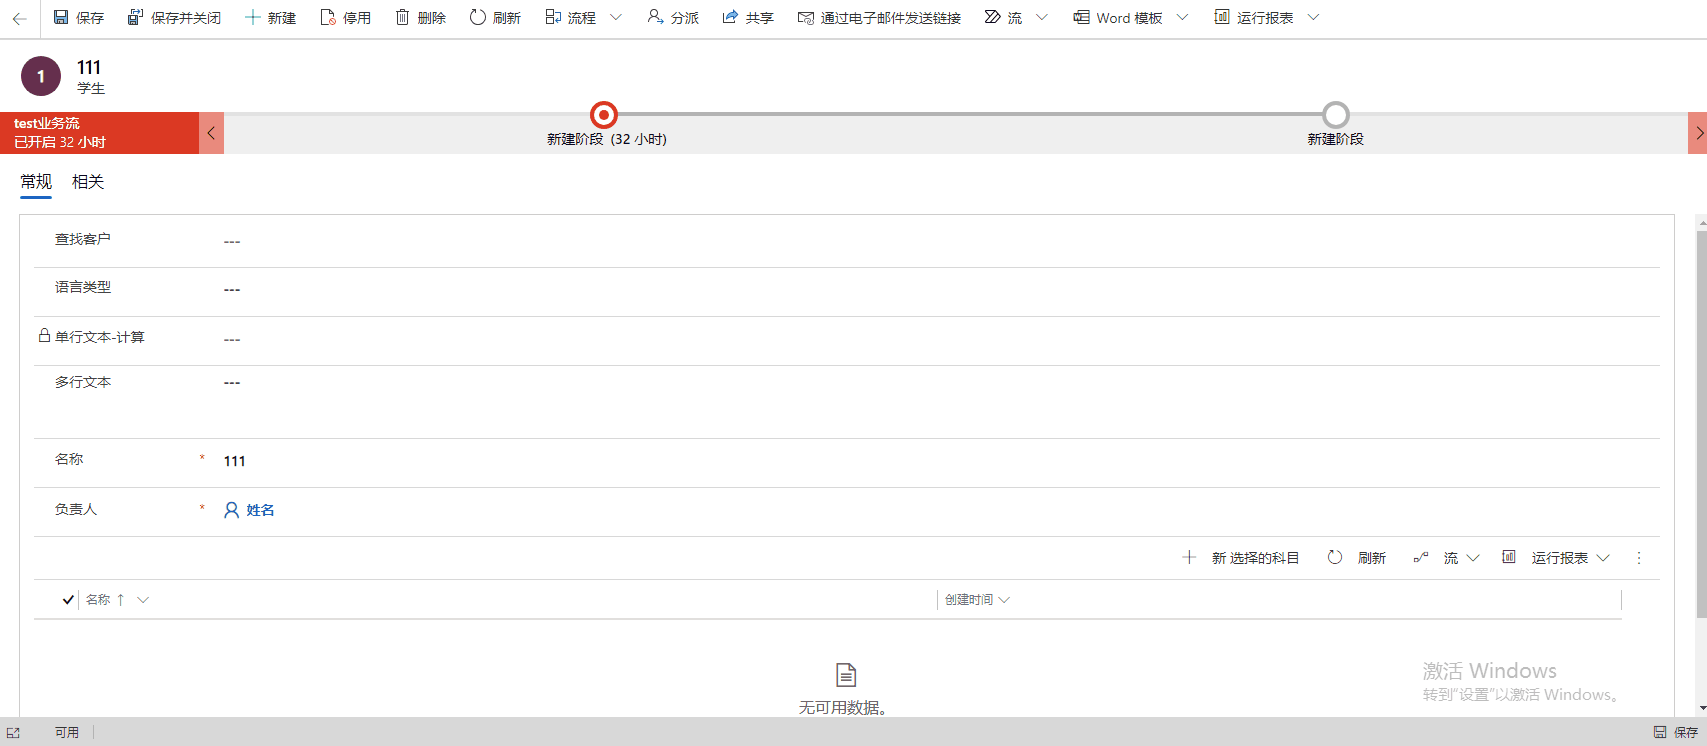The height and width of the screenshot is (746, 1707).
Task: Click the record title 111 heading
Action: (x=89, y=67)
